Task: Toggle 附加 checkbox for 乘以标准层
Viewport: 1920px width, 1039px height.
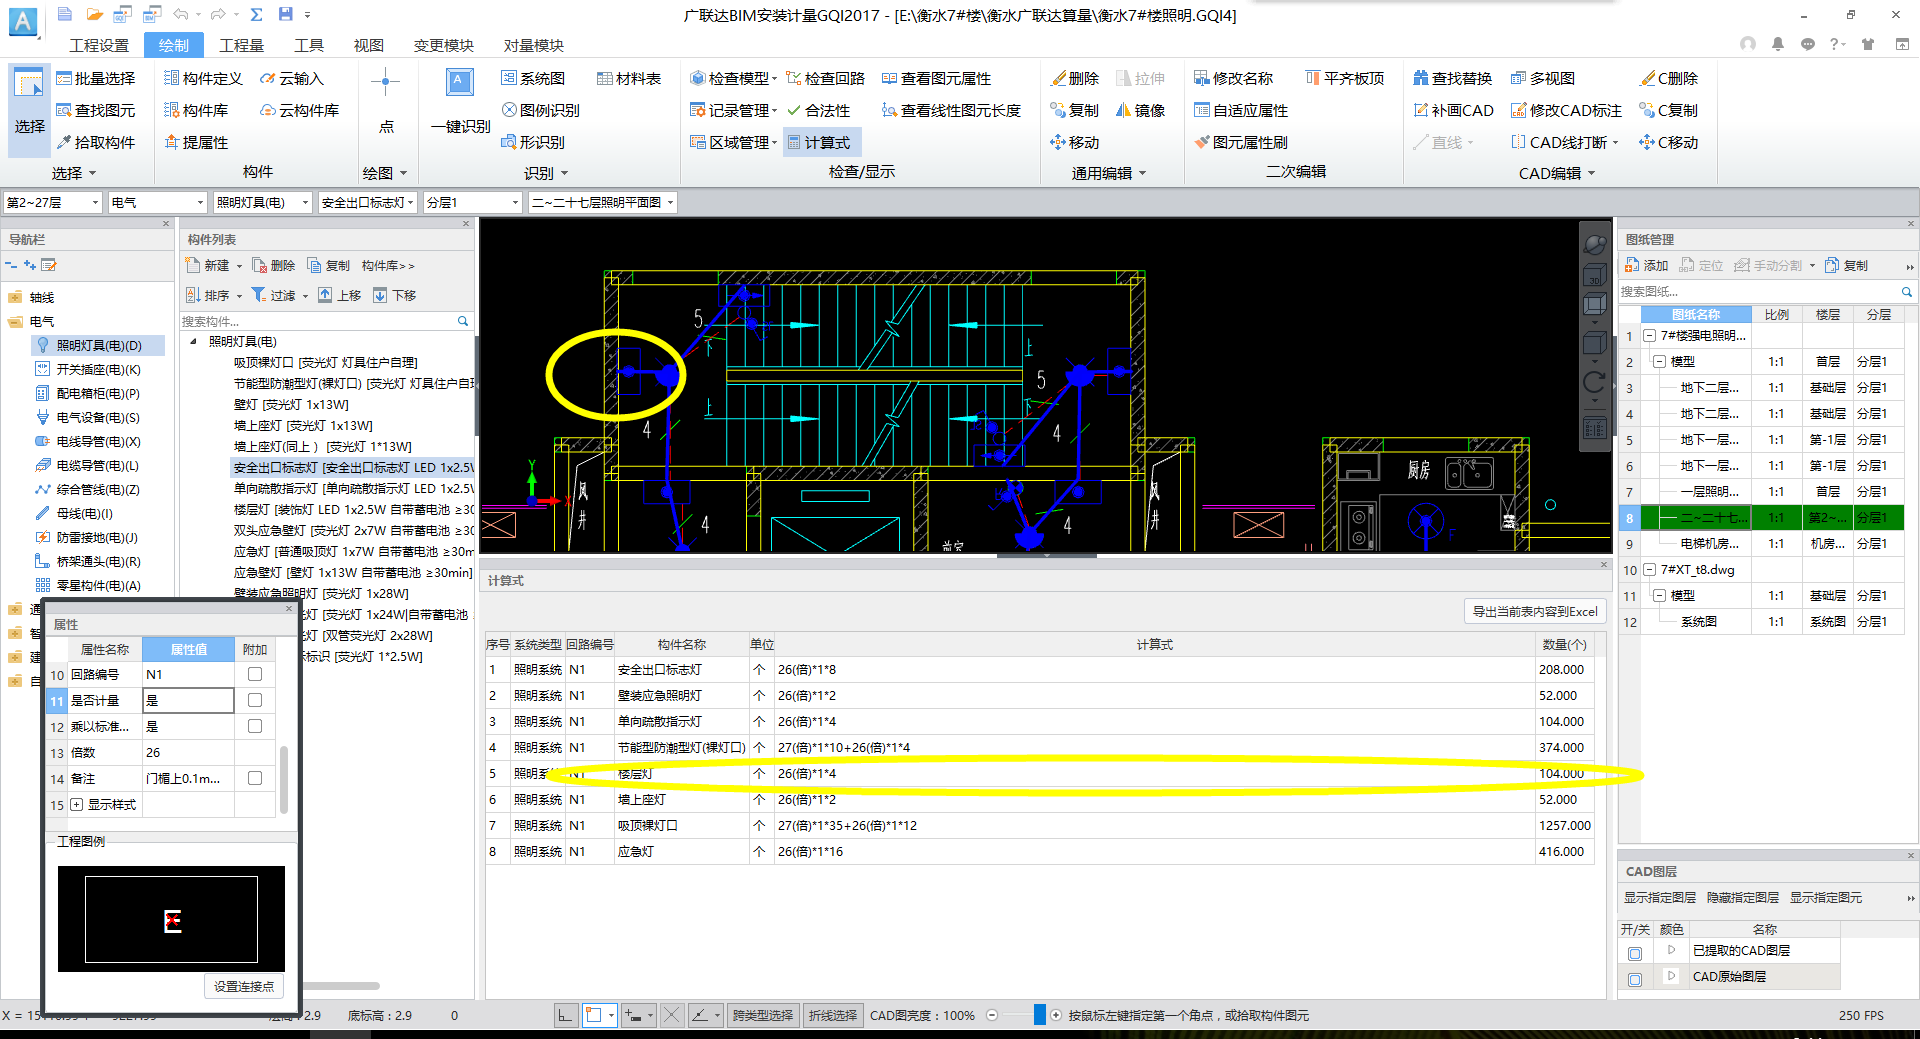Action: (x=255, y=726)
